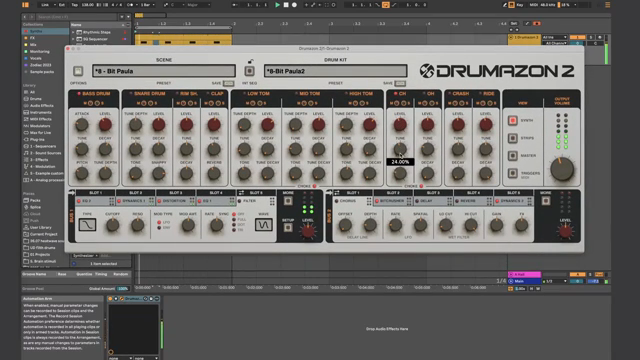
Task: Click filter WAVE sine shape icon
Action: click(x=264, y=225)
